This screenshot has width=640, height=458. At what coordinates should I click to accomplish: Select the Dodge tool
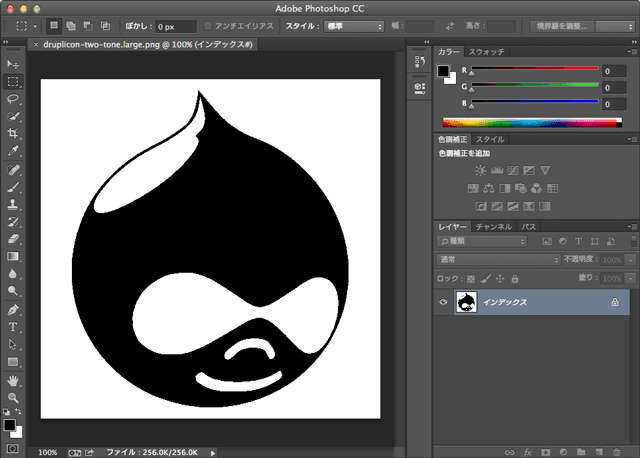click(x=13, y=291)
